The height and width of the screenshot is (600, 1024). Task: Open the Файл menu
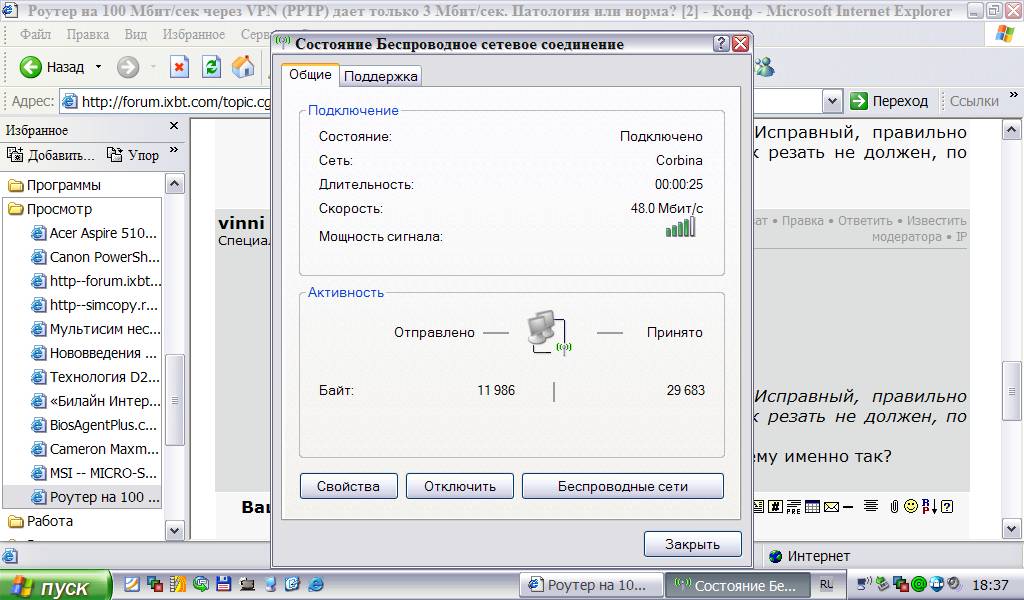coord(35,34)
